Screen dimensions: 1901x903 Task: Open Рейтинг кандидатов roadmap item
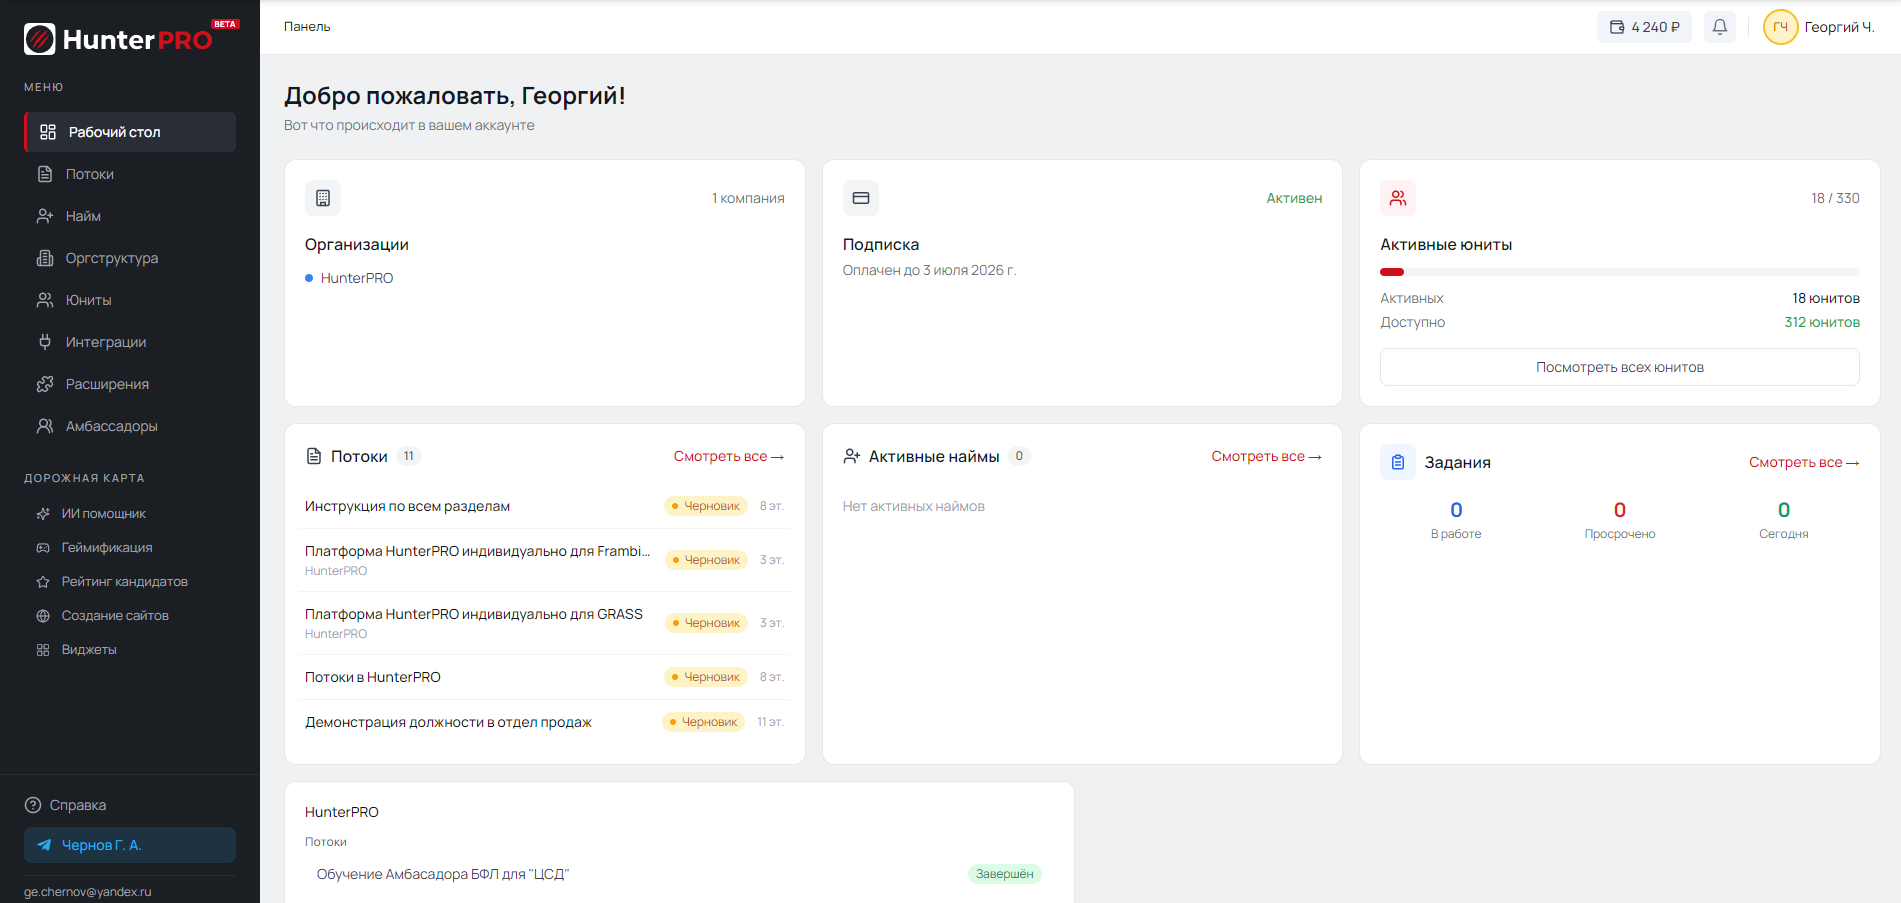(x=130, y=582)
